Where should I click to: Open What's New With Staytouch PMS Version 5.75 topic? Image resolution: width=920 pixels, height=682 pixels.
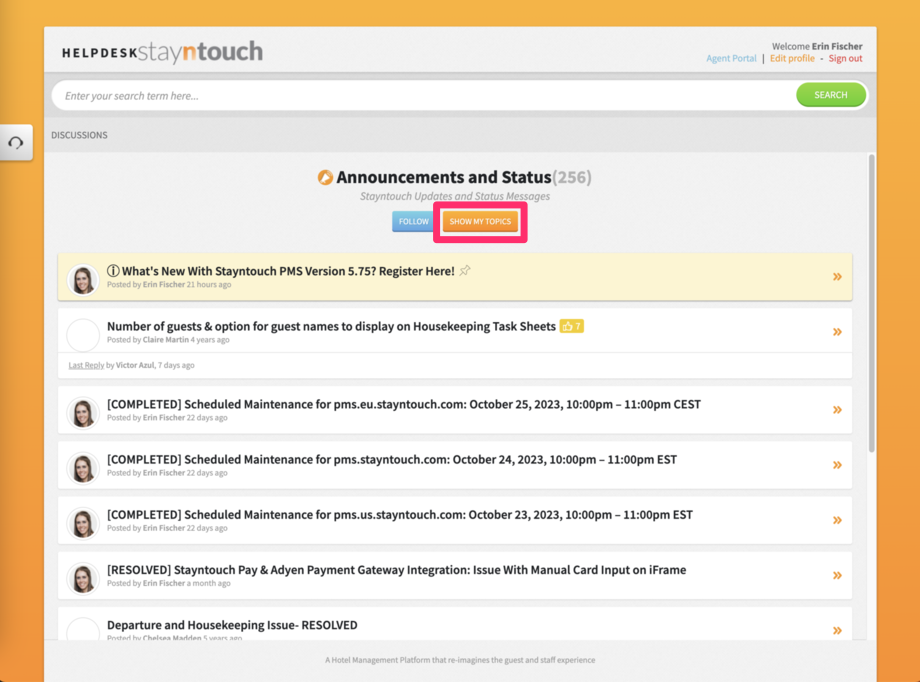(x=288, y=271)
